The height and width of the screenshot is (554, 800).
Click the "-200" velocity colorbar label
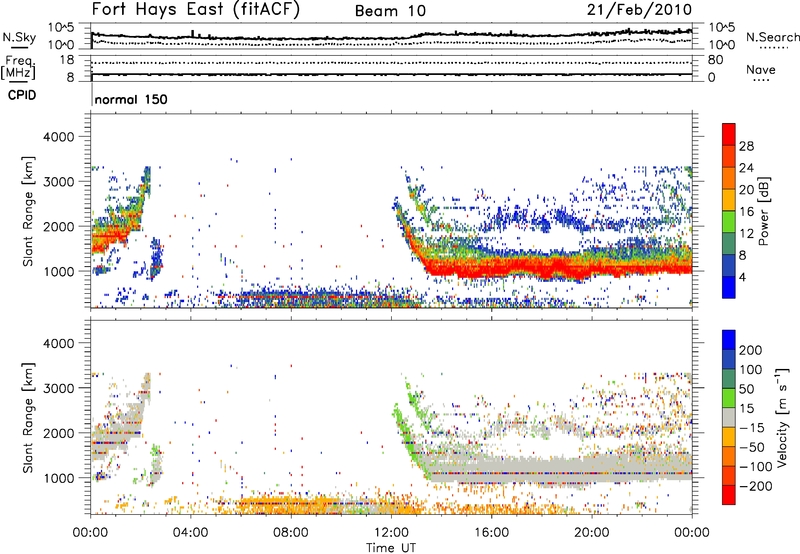coord(756,486)
